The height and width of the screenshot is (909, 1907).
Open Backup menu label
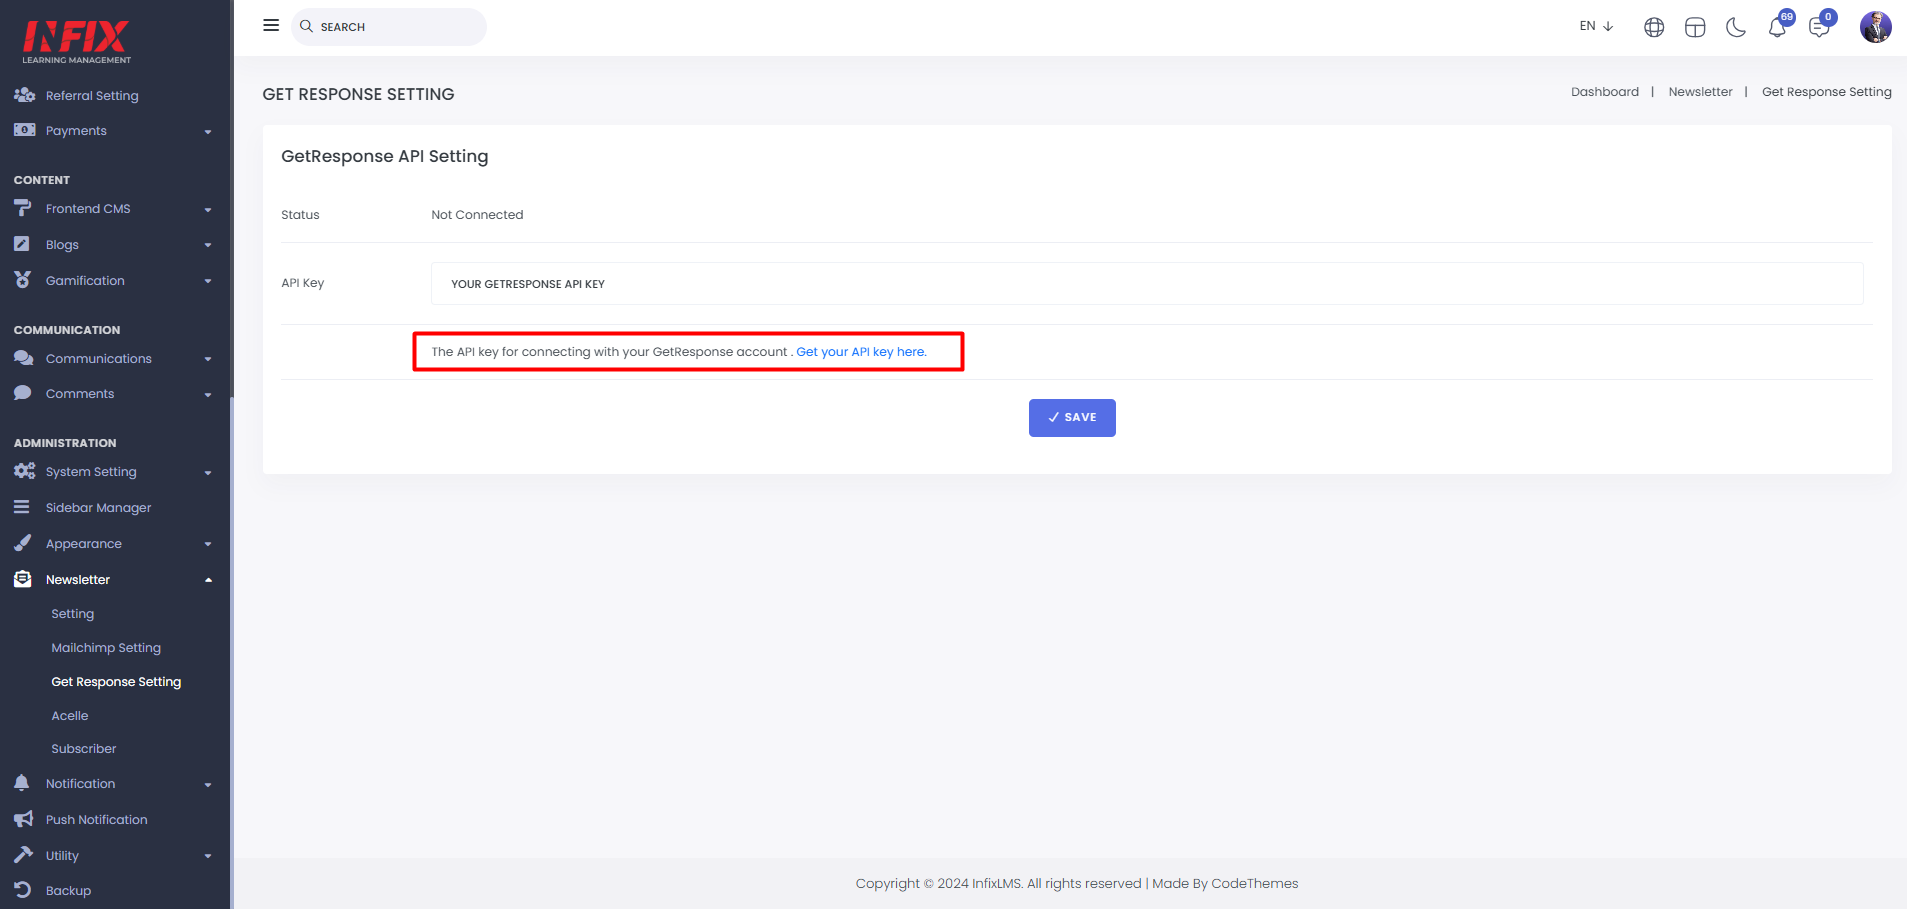point(68,891)
